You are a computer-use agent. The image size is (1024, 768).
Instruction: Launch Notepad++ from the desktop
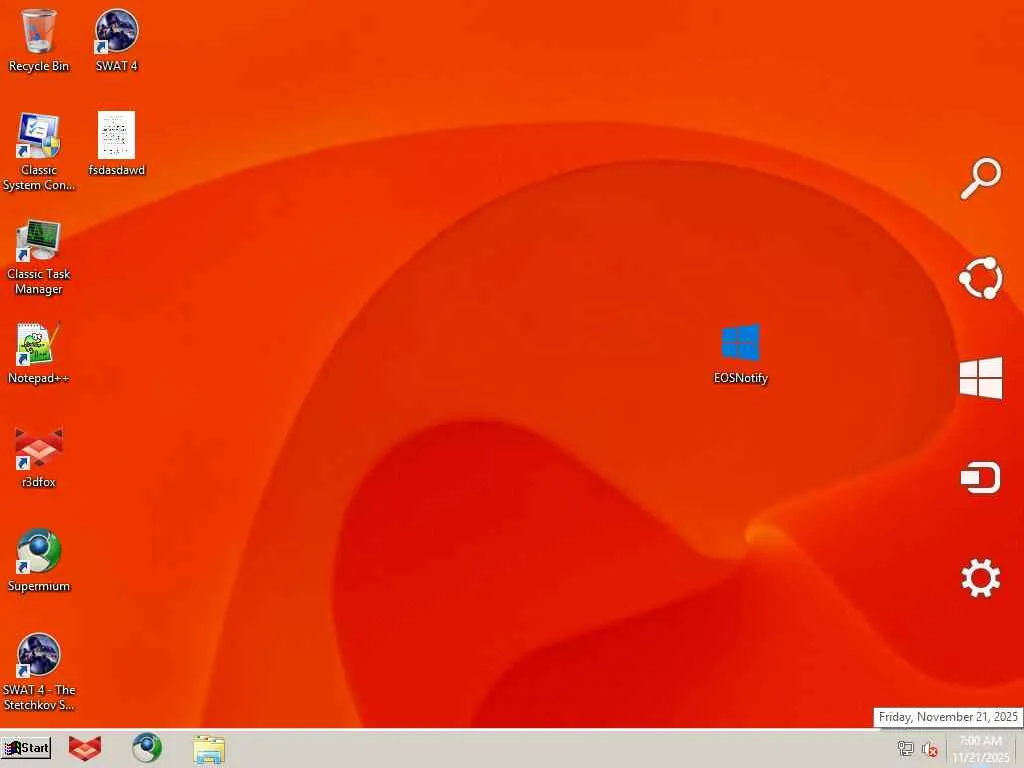(x=39, y=353)
